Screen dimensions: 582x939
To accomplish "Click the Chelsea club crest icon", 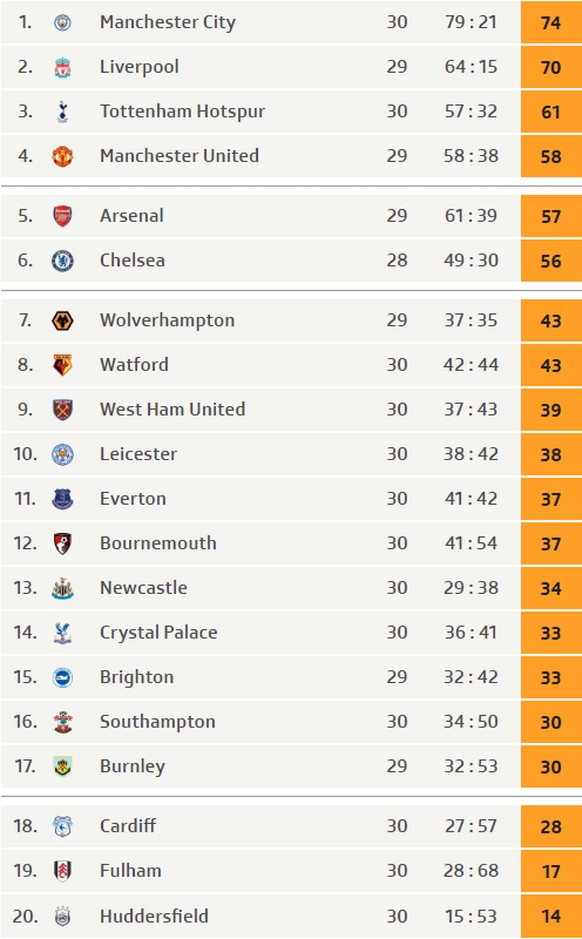I will [x=62, y=261].
